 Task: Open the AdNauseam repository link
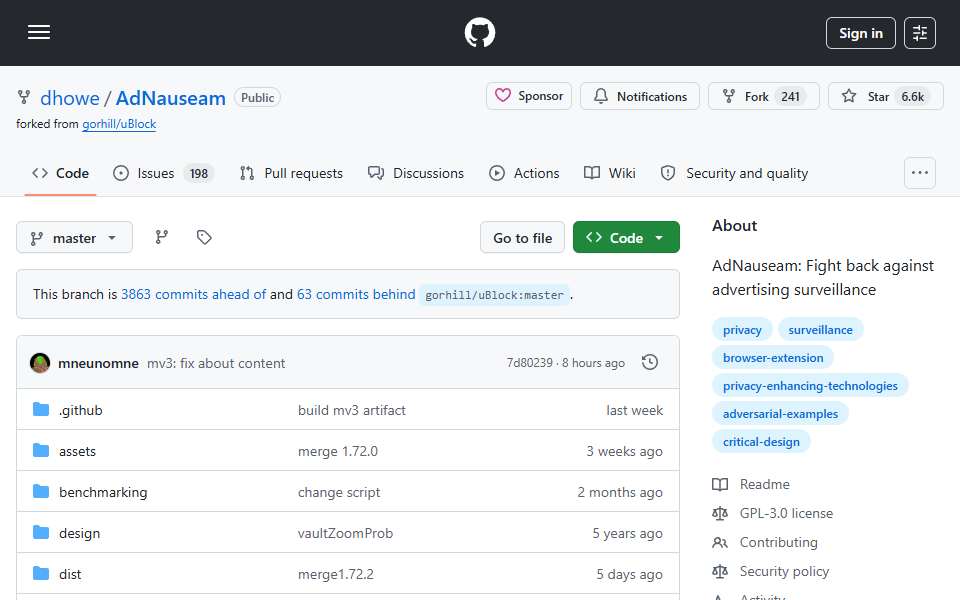coord(171,98)
